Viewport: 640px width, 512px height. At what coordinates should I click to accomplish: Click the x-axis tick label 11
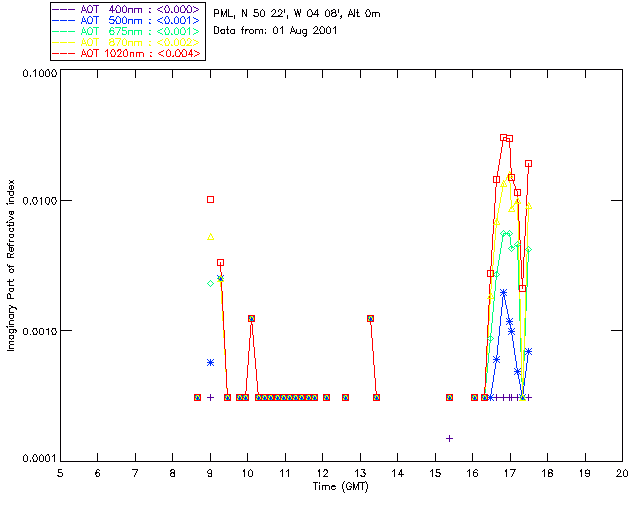click(x=285, y=473)
